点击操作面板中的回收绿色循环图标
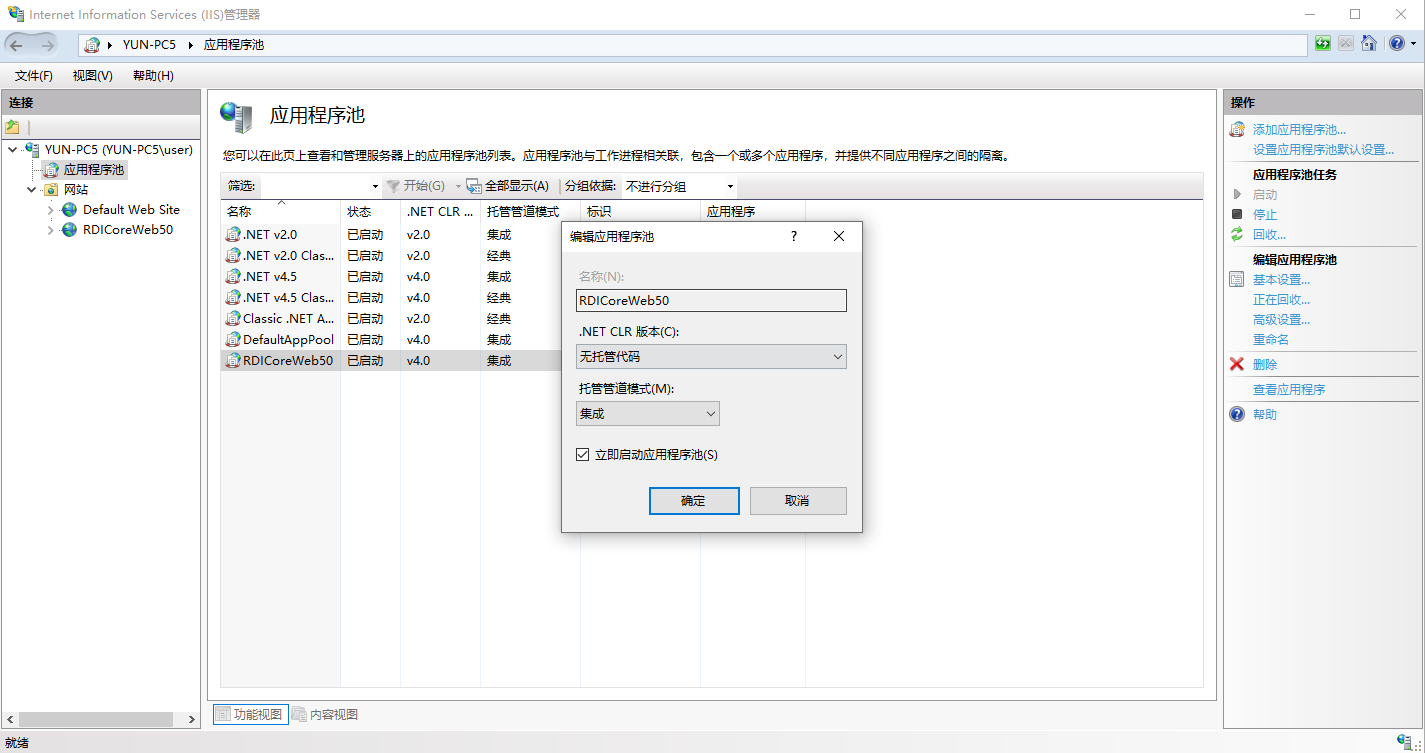Screen dimensions: 1425x753 (1235, 234)
